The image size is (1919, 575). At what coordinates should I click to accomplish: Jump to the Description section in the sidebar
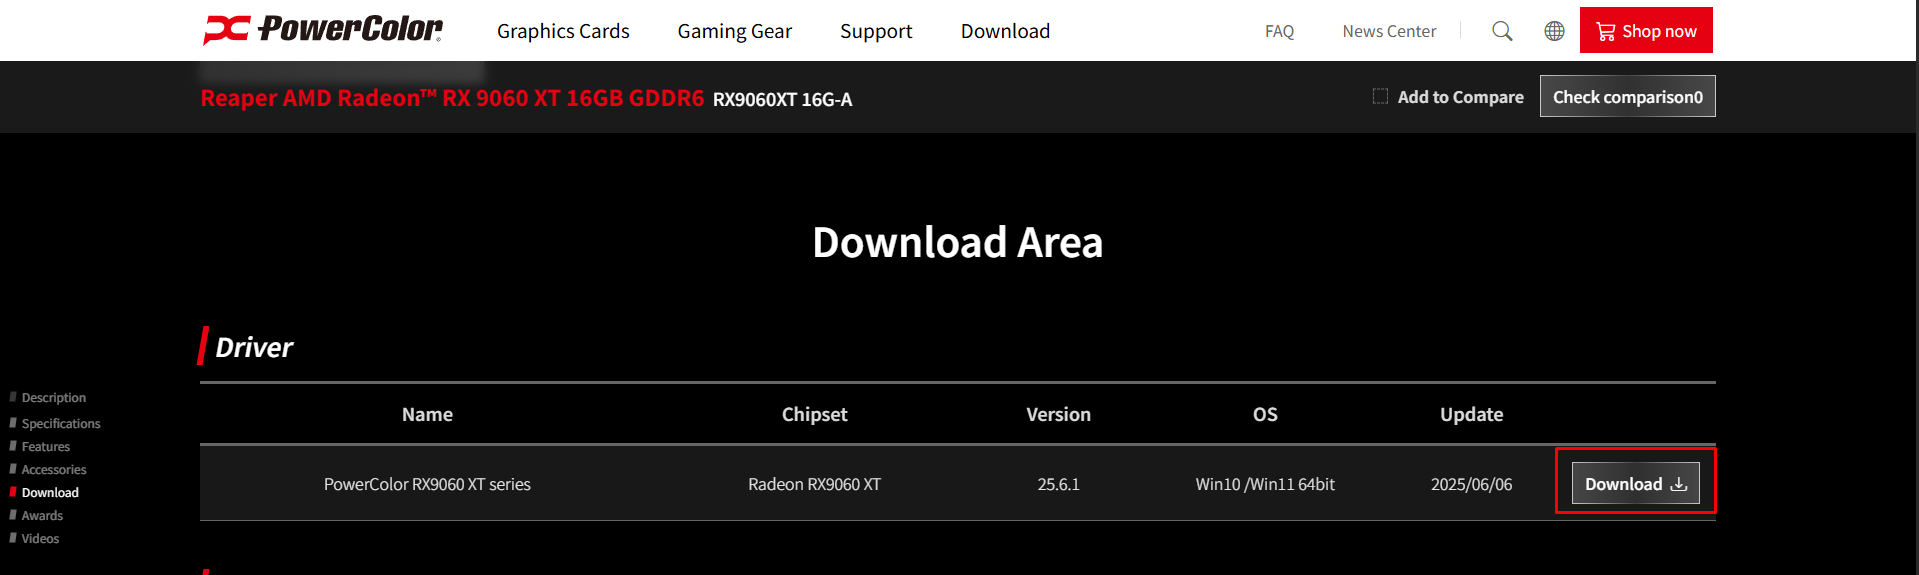tap(53, 397)
